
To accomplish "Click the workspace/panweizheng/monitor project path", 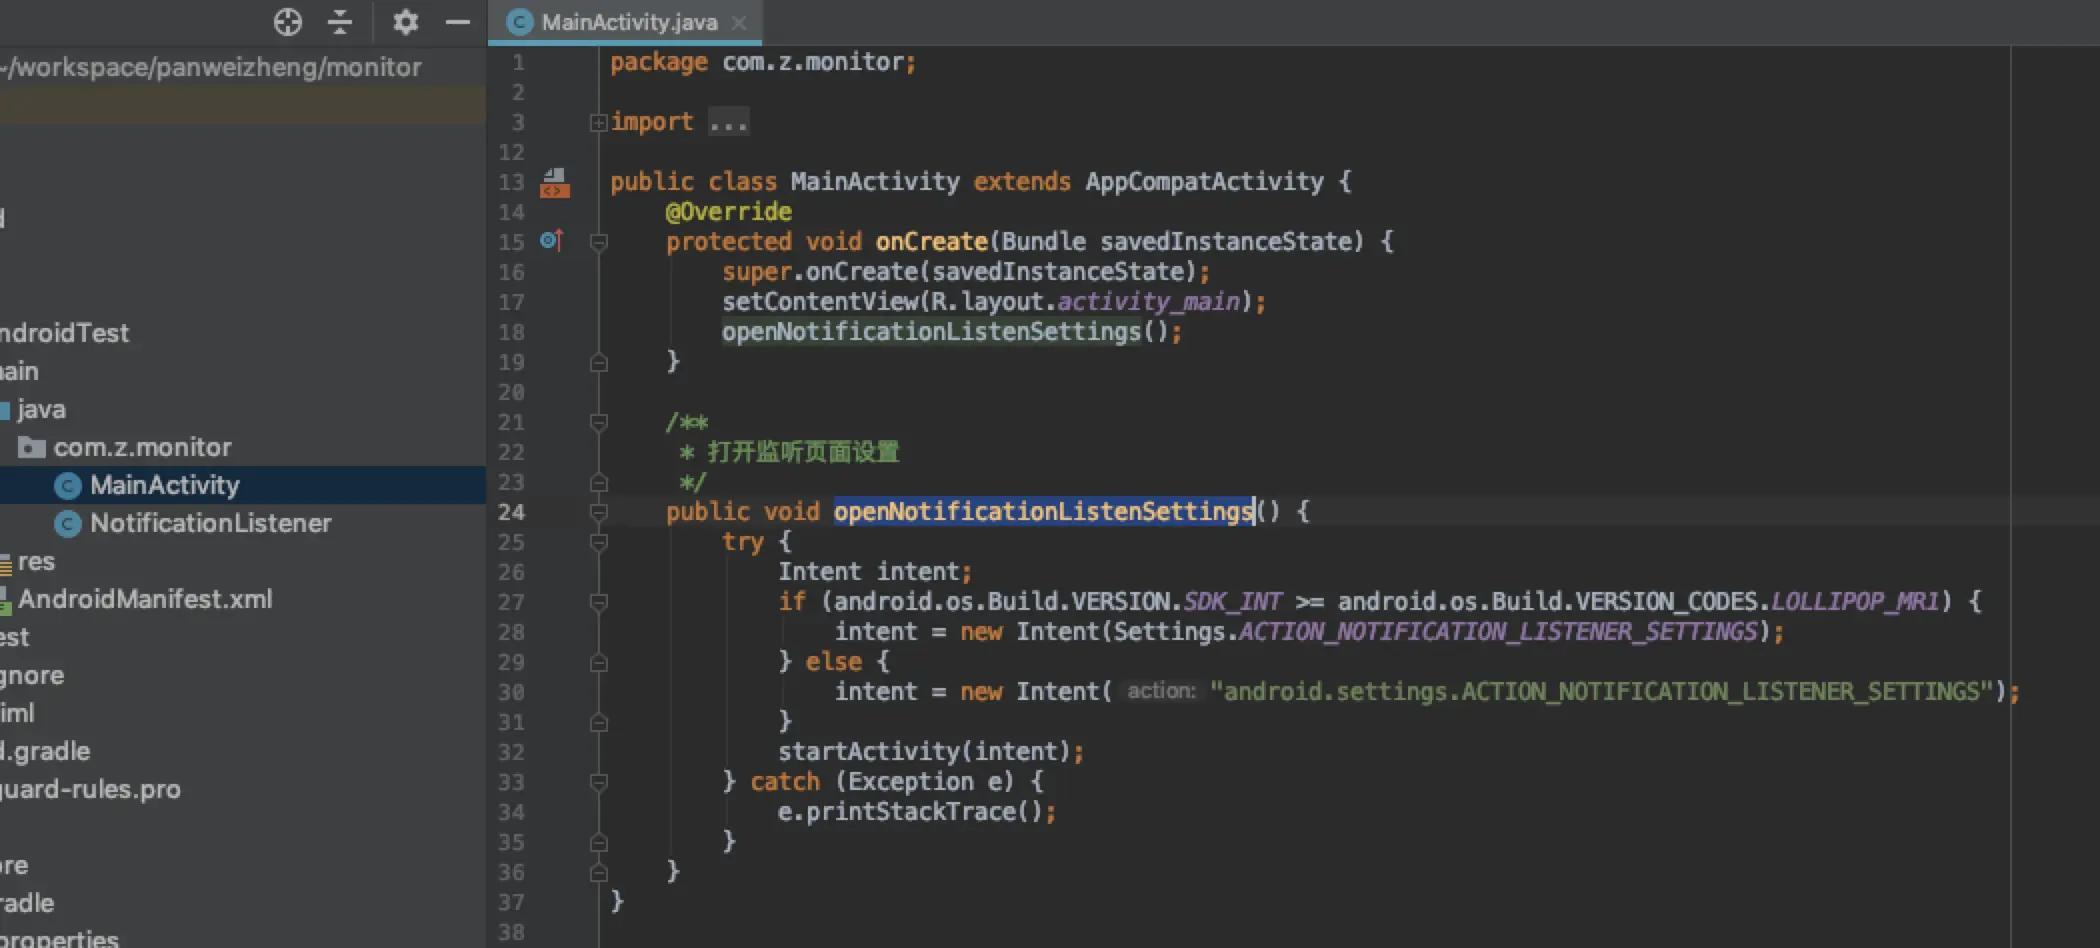I will (211, 67).
